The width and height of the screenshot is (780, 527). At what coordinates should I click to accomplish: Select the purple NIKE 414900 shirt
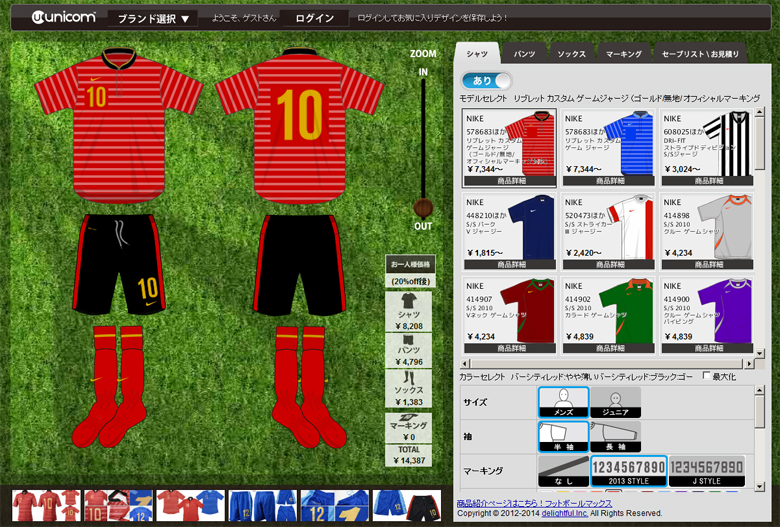[707, 315]
